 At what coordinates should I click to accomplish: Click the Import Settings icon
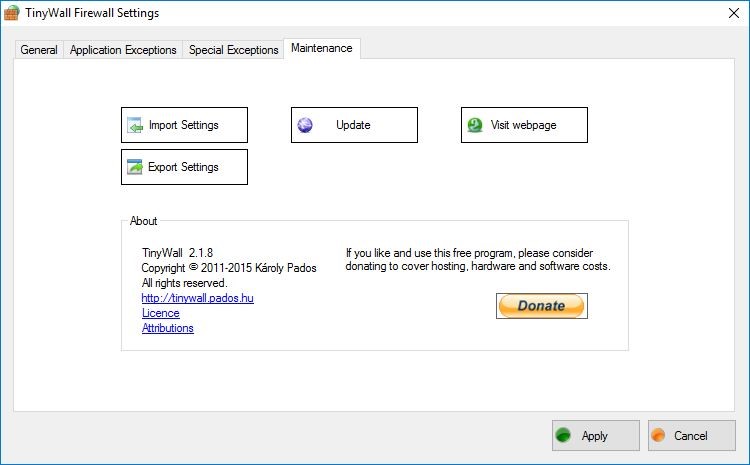point(135,126)
